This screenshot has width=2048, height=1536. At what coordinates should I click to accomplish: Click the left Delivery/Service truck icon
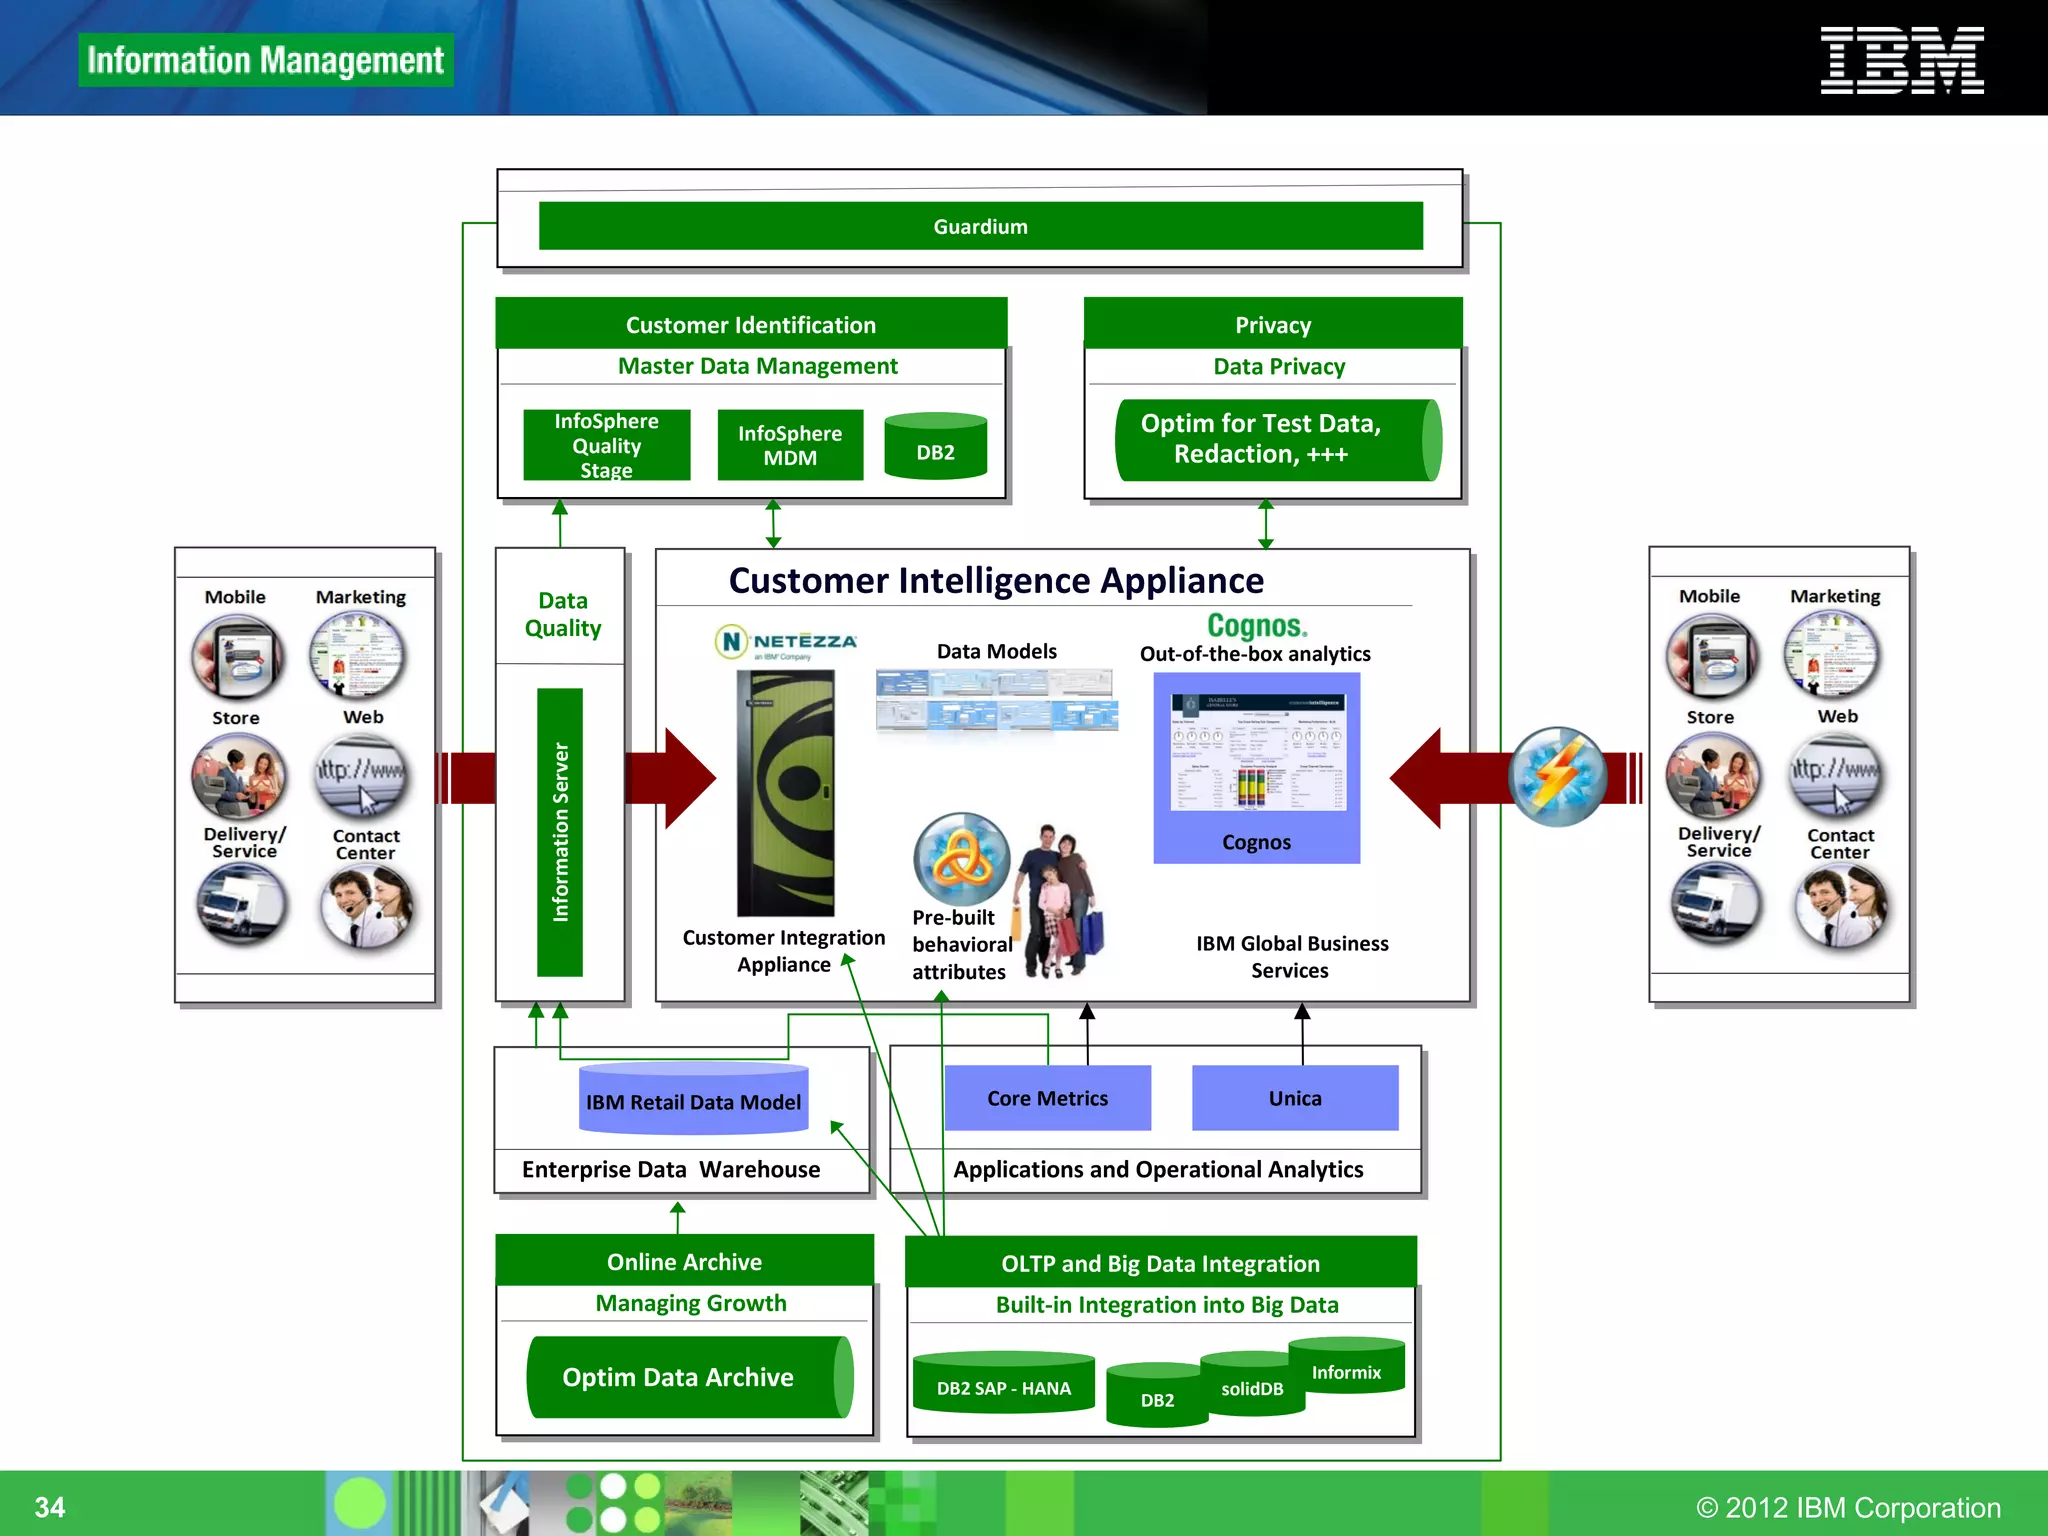(241, 903)
